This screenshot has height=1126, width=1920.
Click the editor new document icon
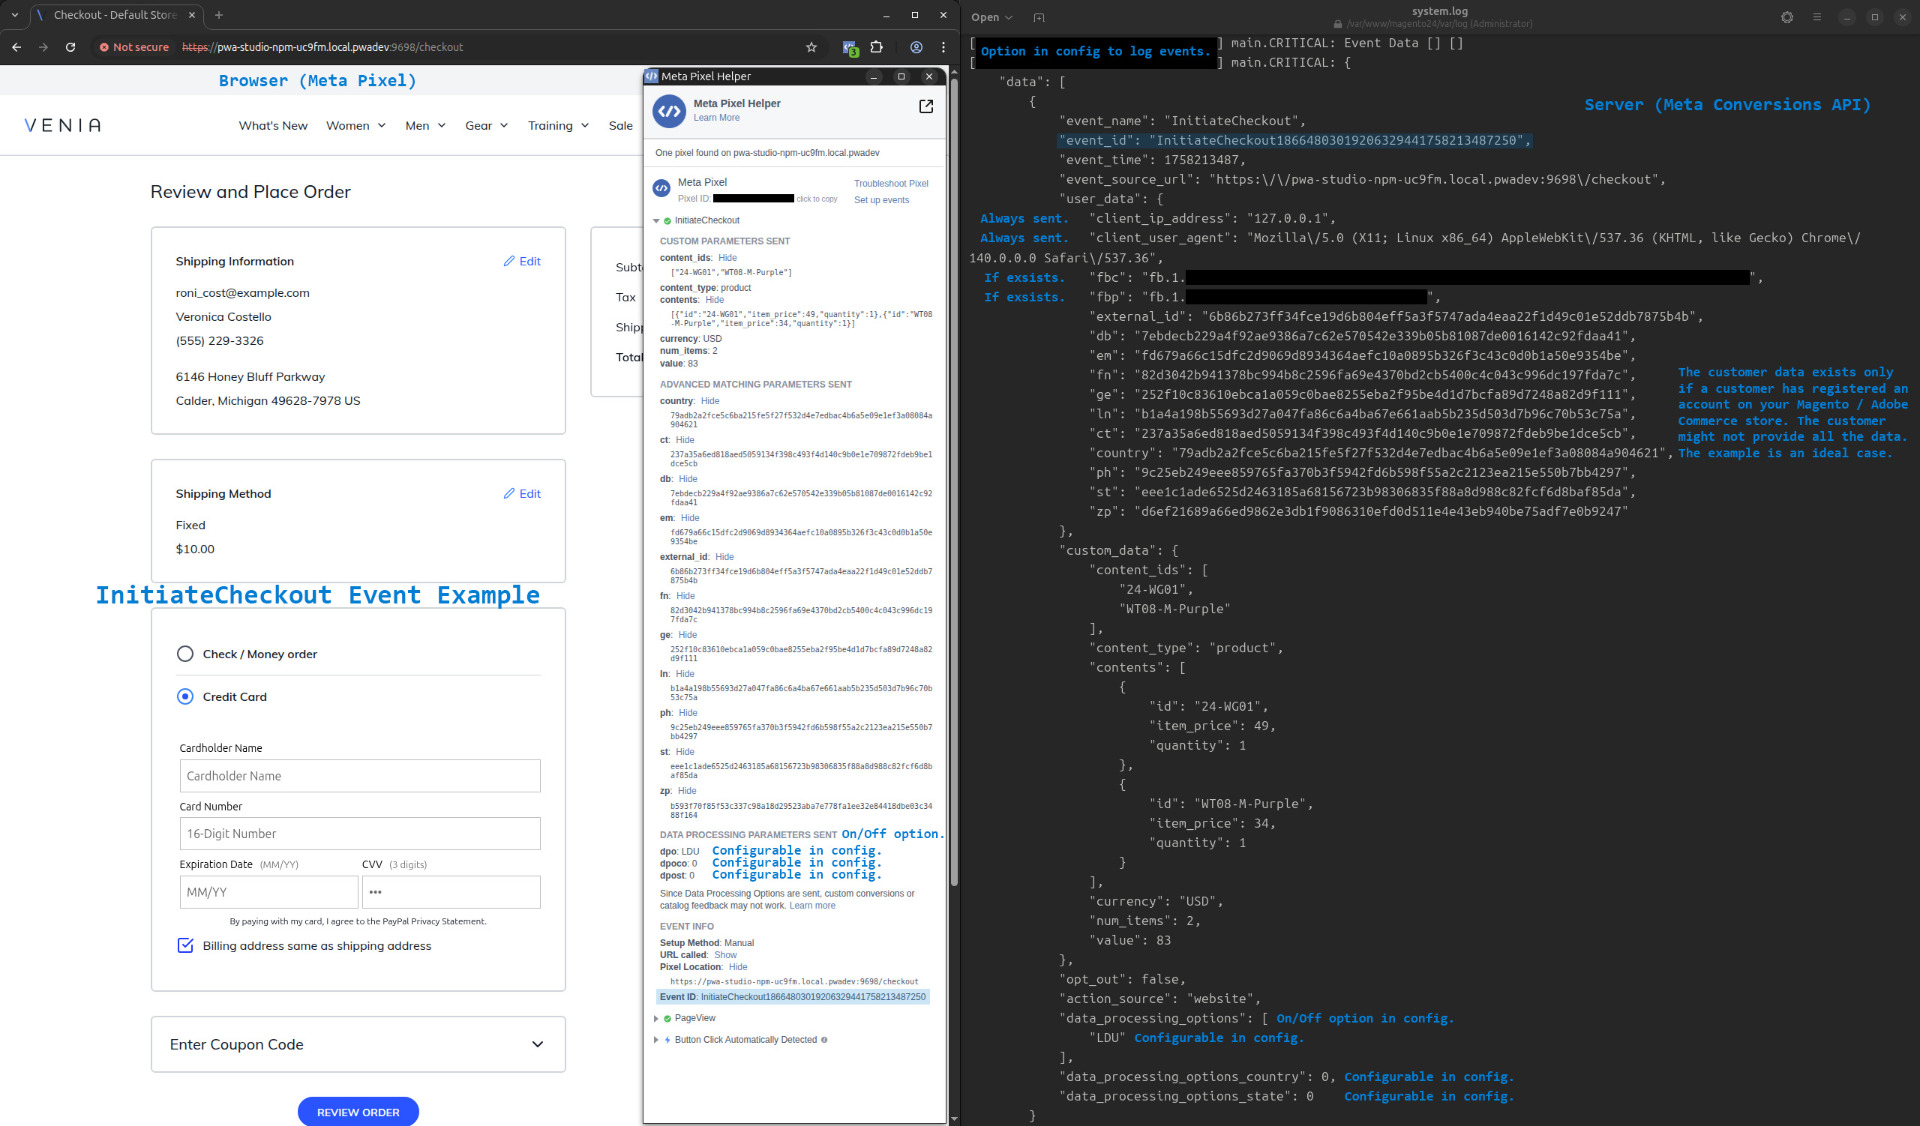(1039, 17)
